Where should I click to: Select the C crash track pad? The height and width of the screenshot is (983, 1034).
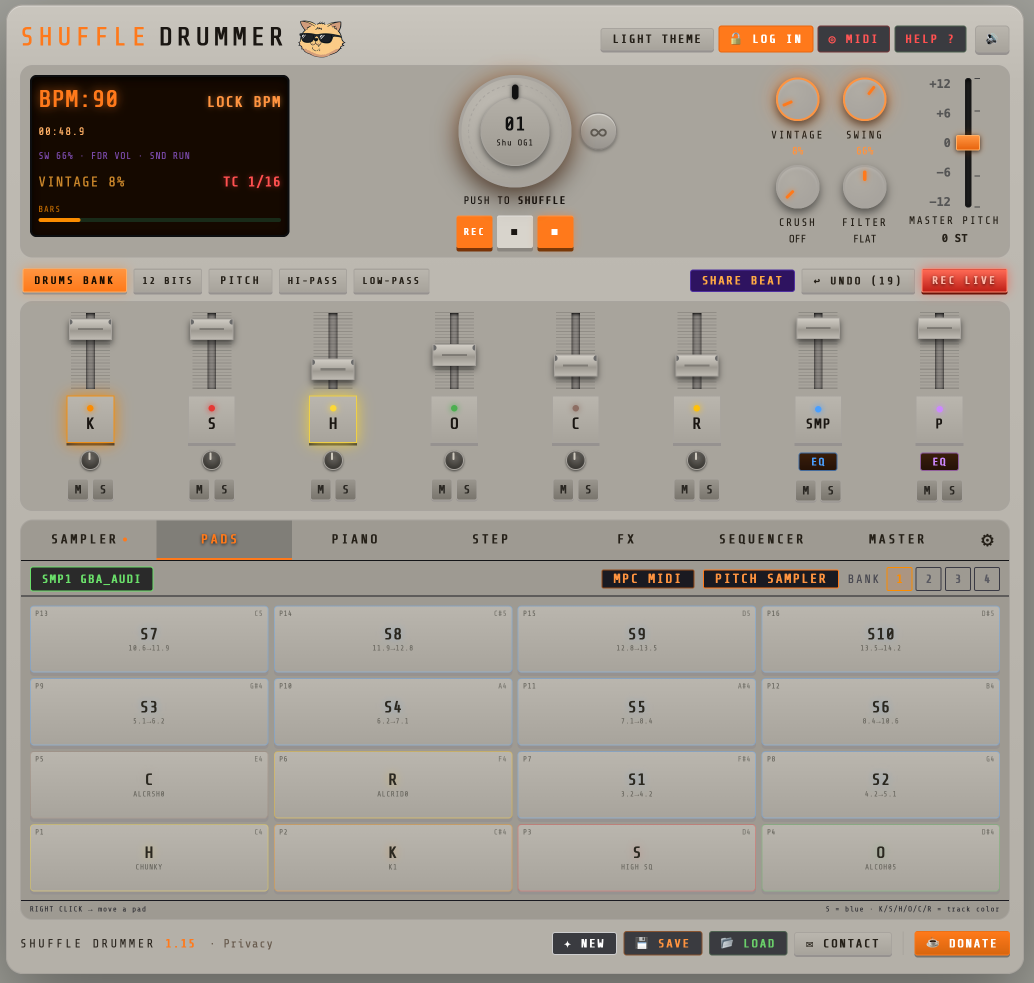click(x=575, y=419)
